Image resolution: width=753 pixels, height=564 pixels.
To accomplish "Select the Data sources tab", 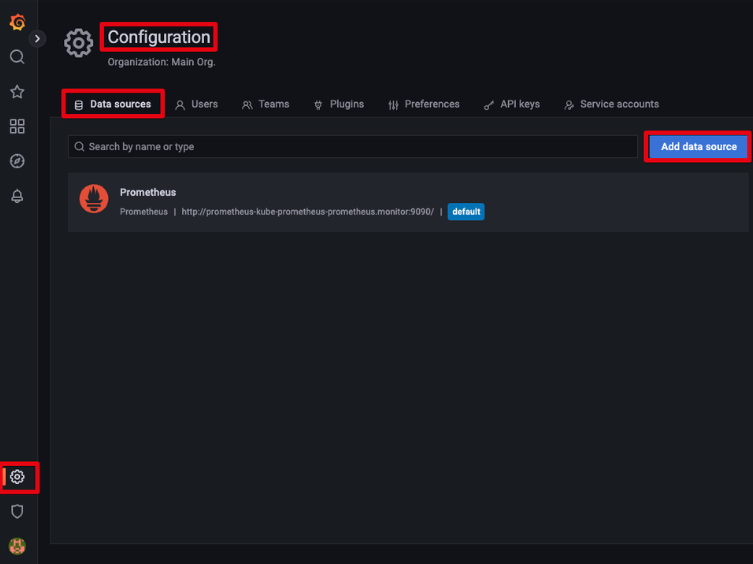I will [113, 104].
